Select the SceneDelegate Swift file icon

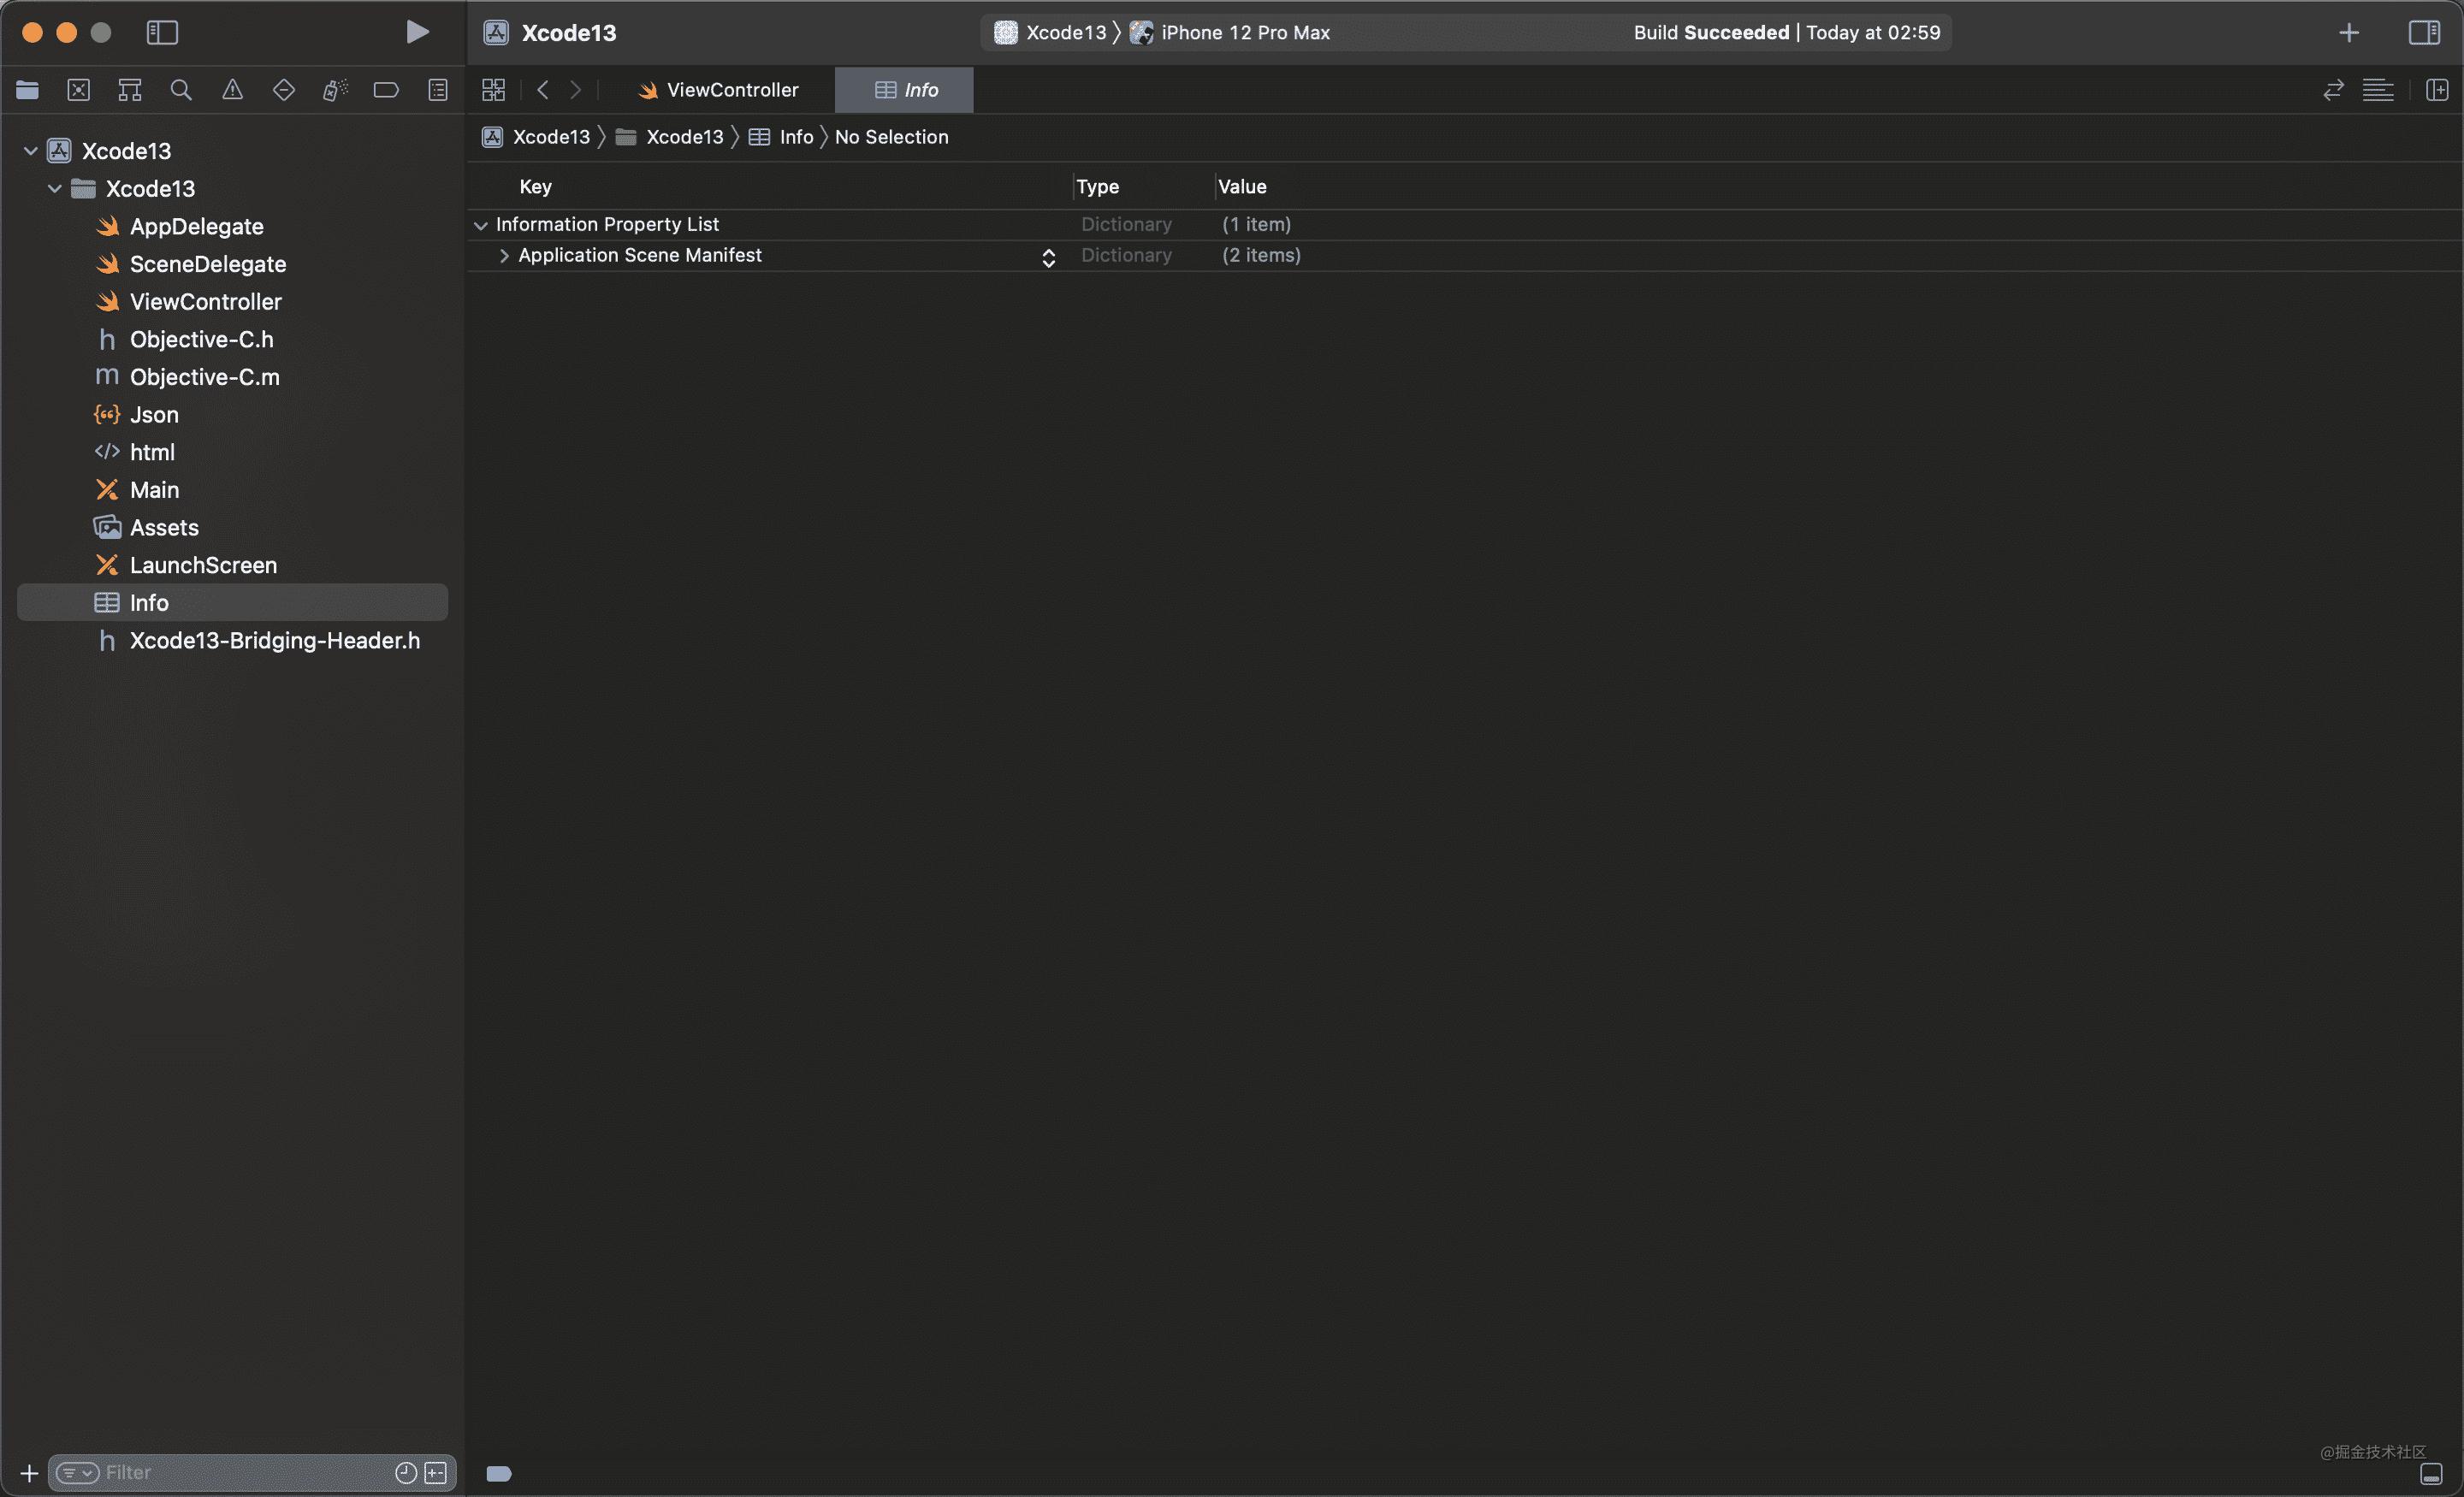coord(105,263)
